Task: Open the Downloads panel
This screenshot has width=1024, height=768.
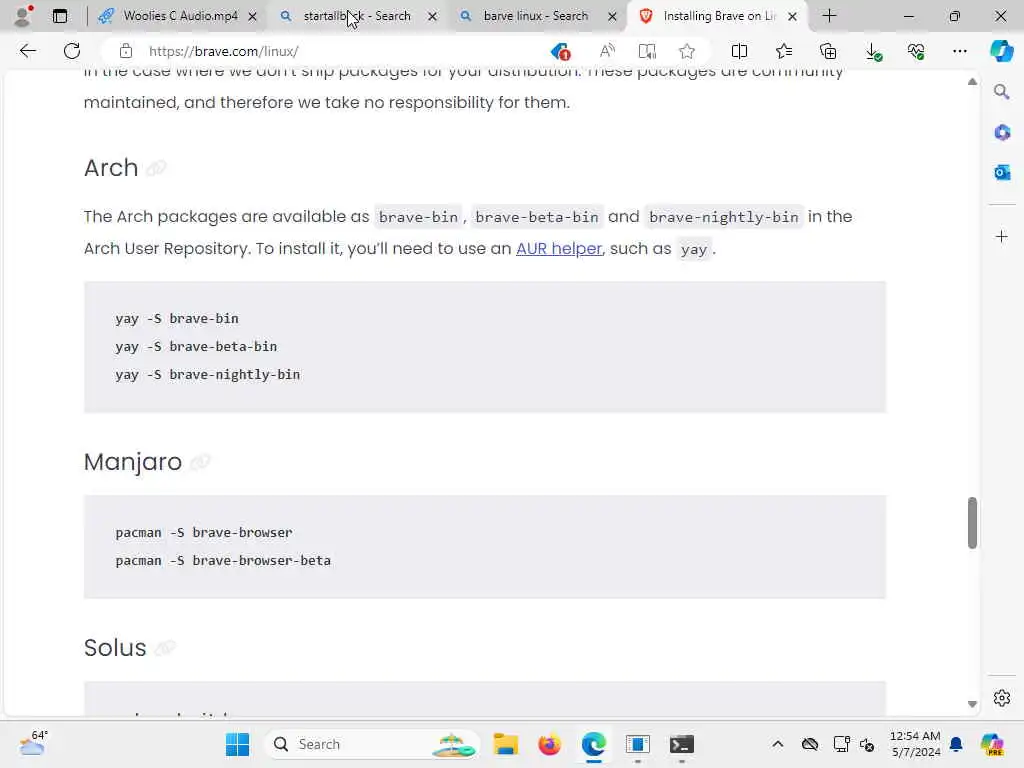Action: point(873,52)
